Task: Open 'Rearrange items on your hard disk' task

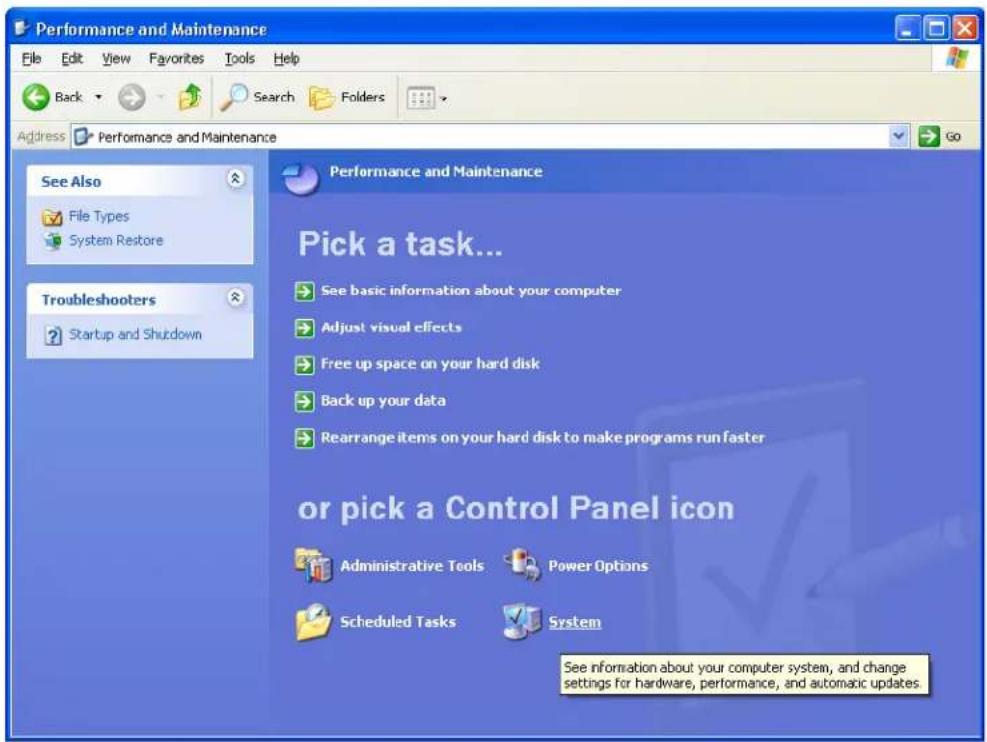Action: [543, 437]
